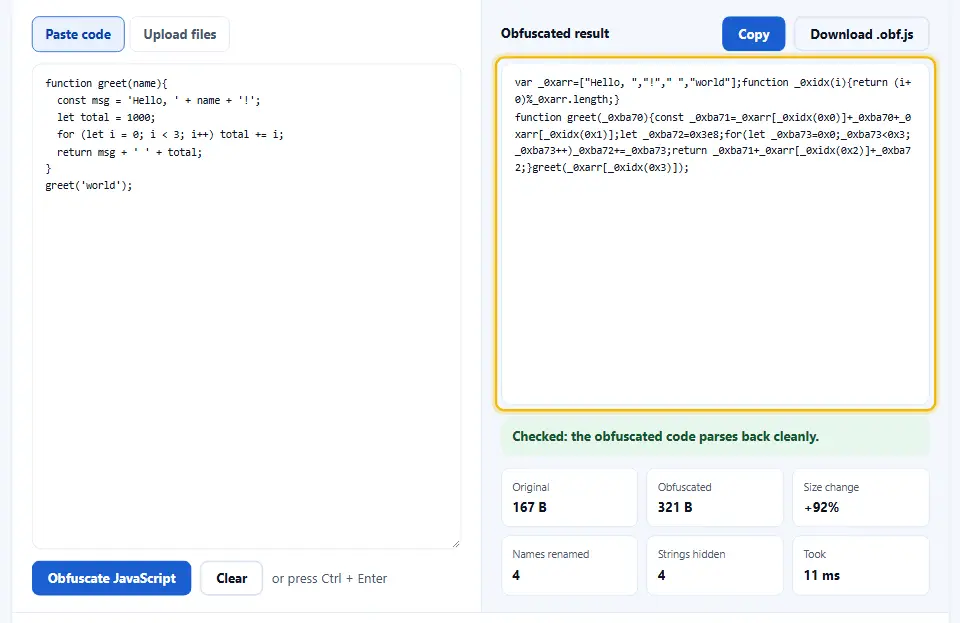Copy the obfuscated result
The width and height of the screenshot is (960, 623).
754,34
